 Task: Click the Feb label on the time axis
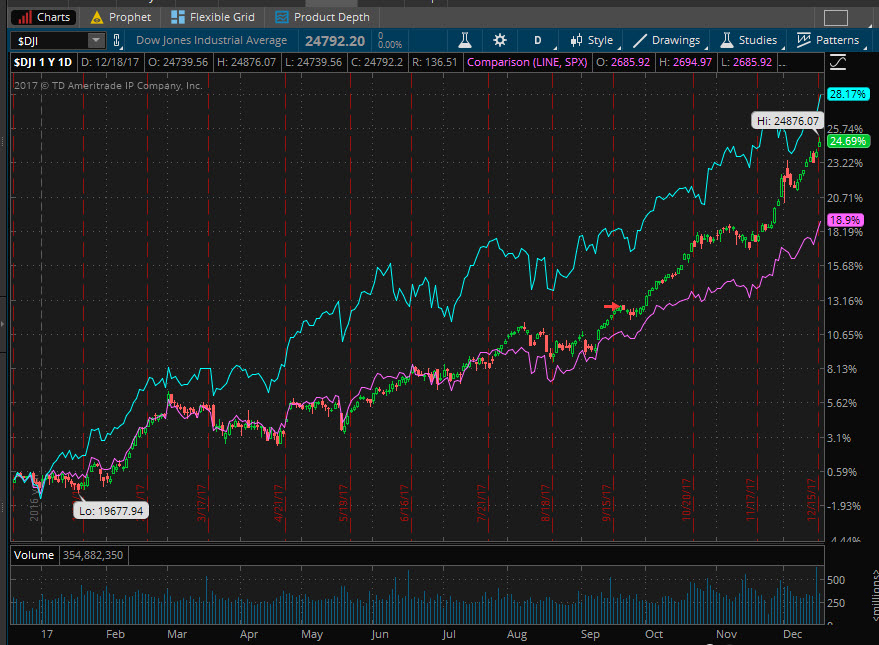[x=115, y=634]
